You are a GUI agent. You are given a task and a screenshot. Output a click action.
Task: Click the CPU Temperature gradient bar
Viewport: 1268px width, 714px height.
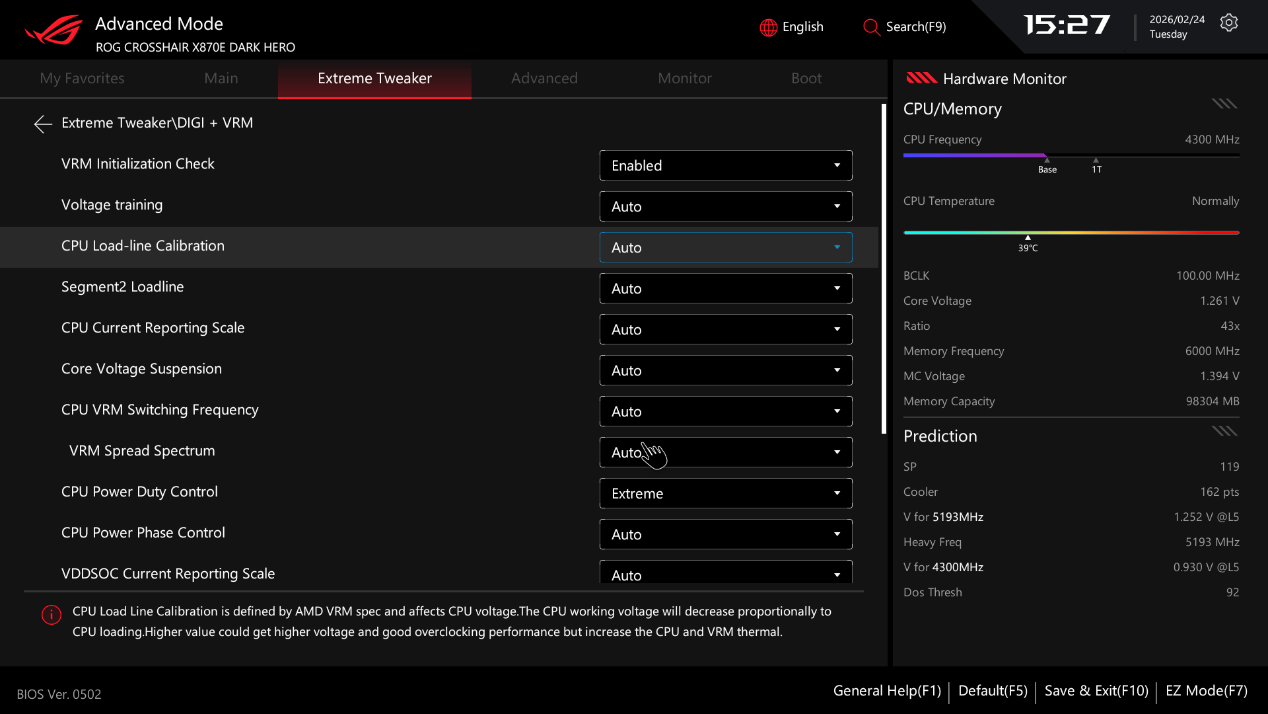pos(1070,232)
